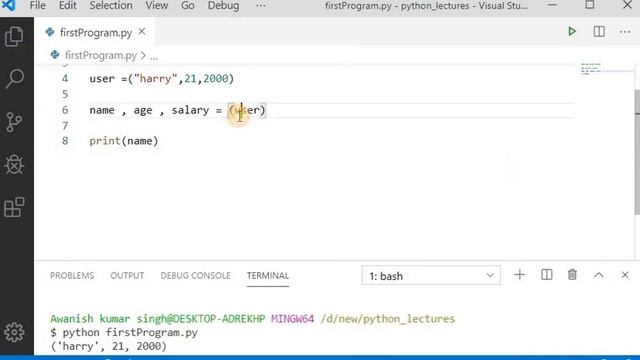Open the Manage gear settings icon
This screenshot has height=360, width=640.
pos(14,332)
